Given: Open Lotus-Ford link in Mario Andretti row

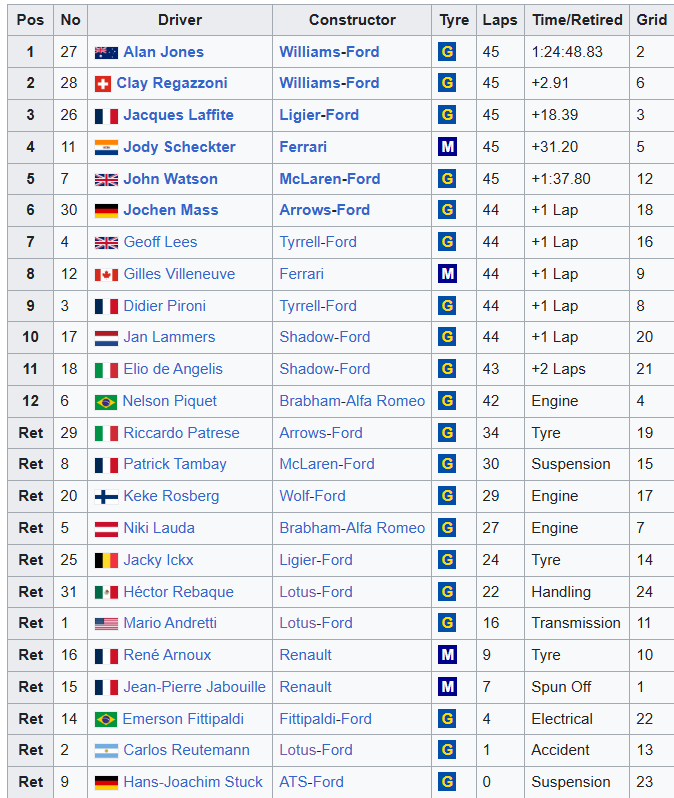Looking at the screenshot, I should (316, 623).
